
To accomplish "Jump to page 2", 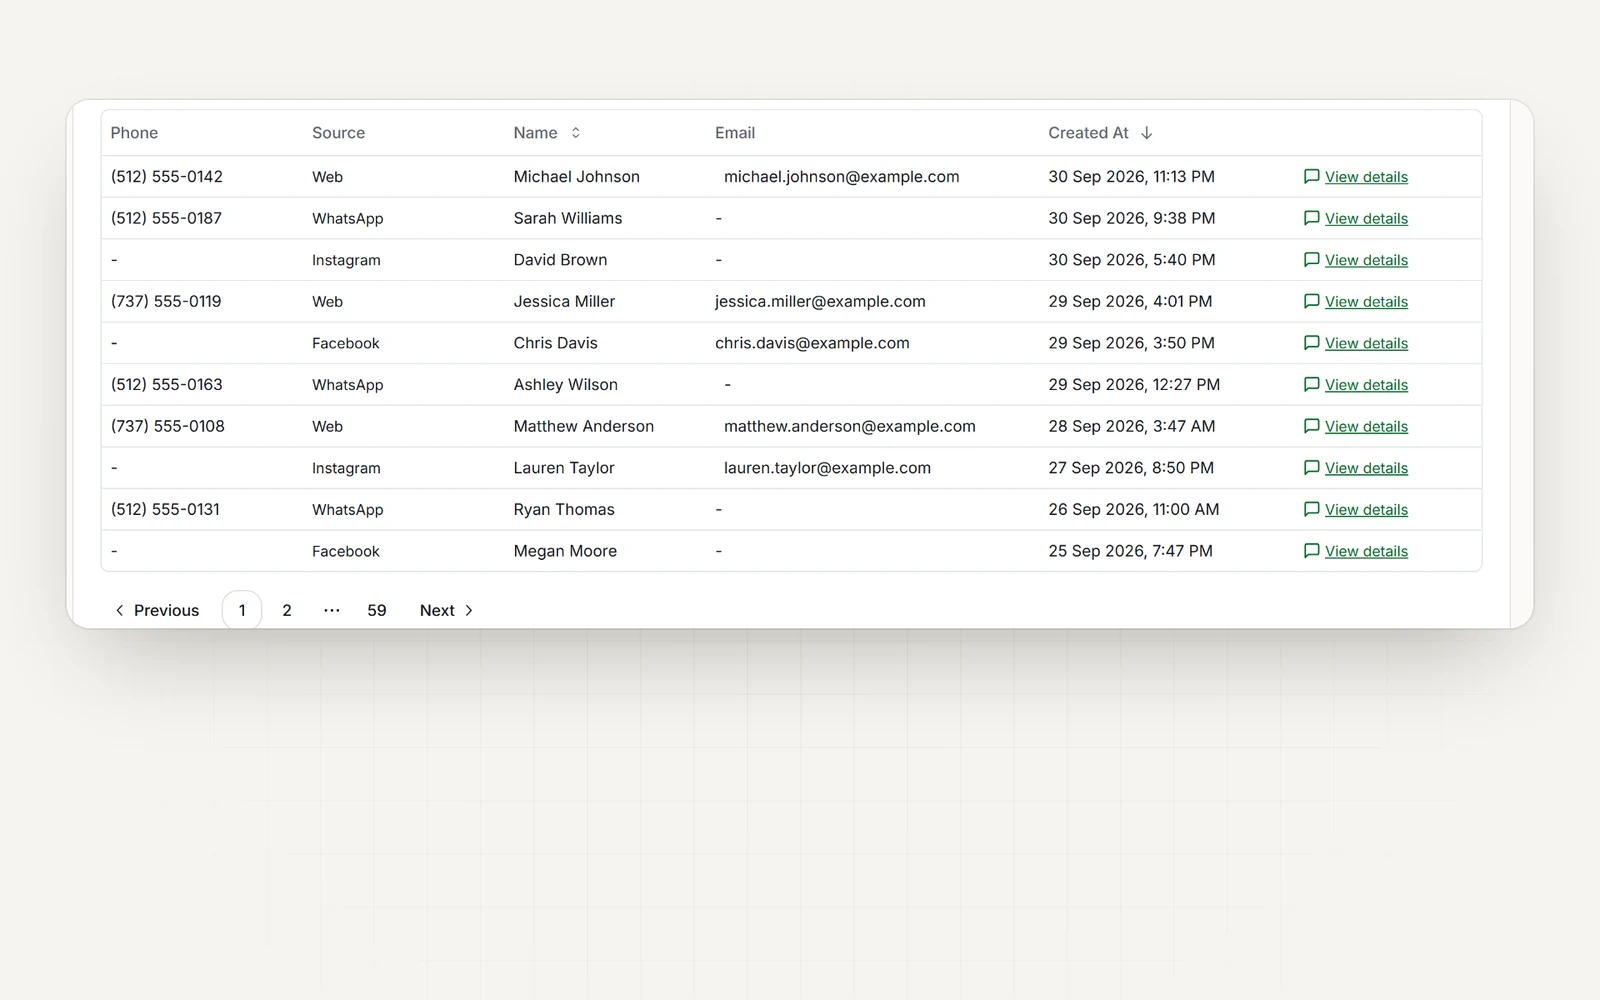I will tap(287, 610).
